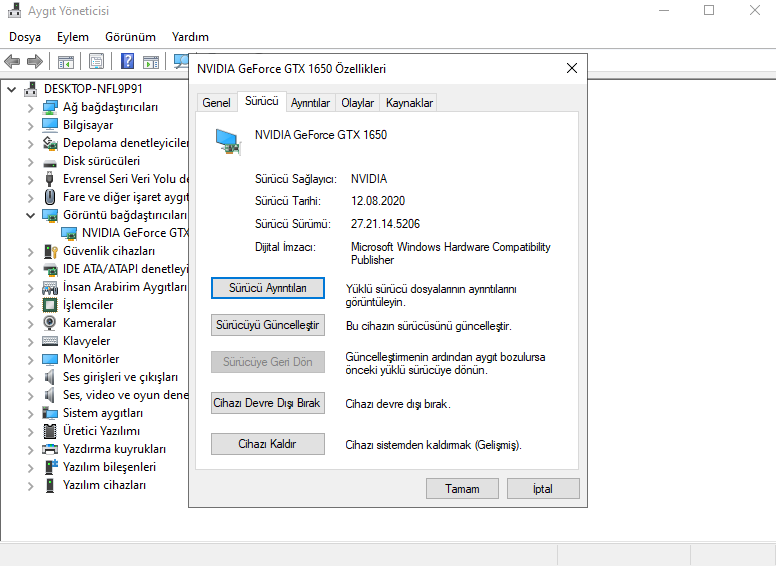Click Sürücüyü Güncelleştir button

(268, 325)
